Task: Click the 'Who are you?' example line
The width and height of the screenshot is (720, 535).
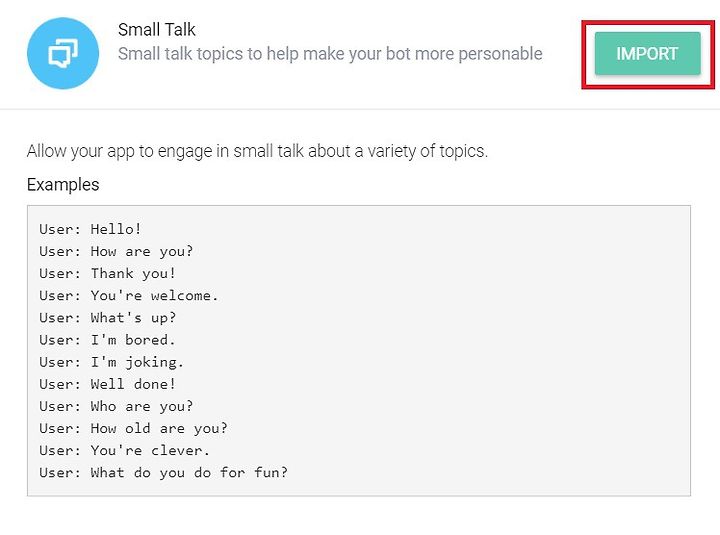Action: (x=116, y=406)
